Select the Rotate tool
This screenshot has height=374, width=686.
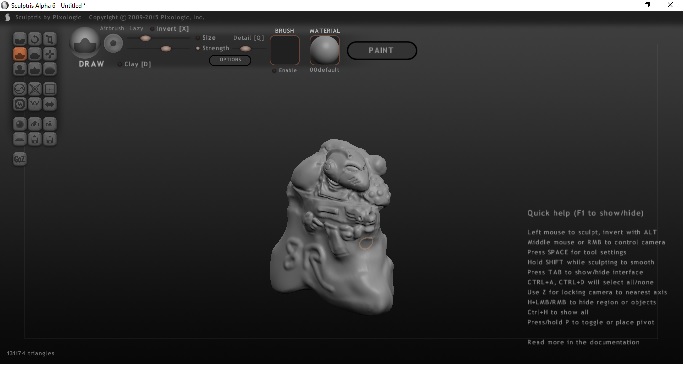[x=35, y=39]
